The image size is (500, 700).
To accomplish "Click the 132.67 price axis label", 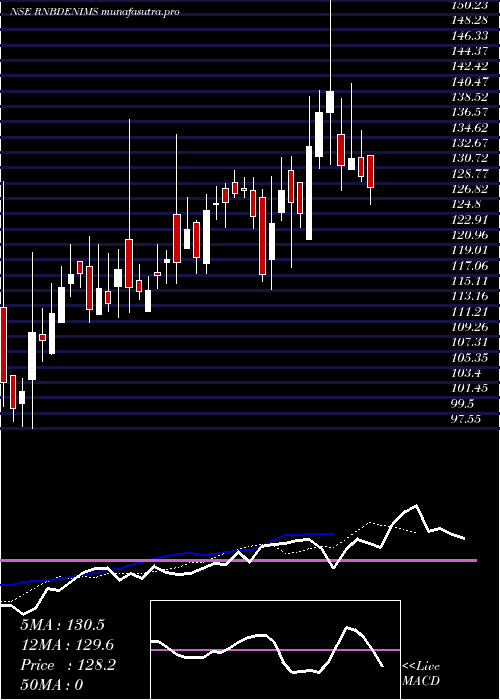I will point(471,142).
